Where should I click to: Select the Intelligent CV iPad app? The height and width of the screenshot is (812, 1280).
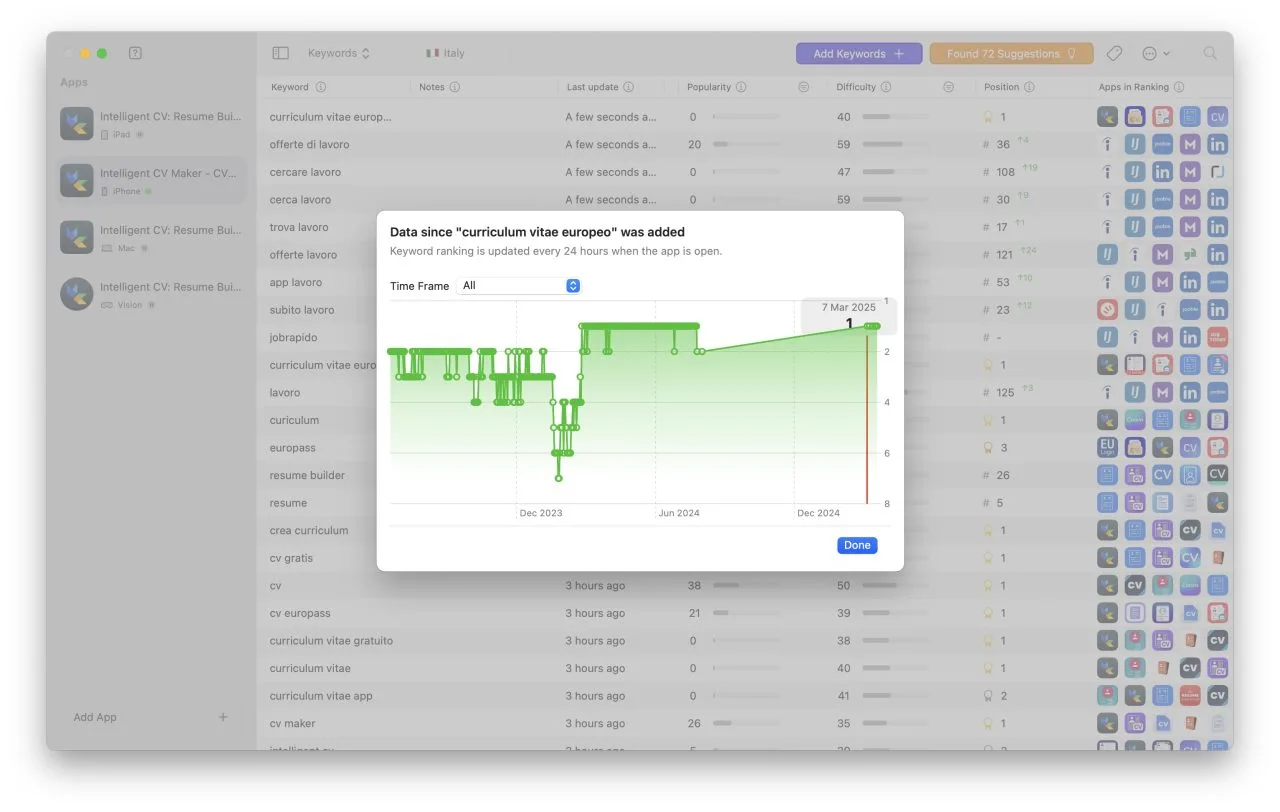(x=151, y=124)
